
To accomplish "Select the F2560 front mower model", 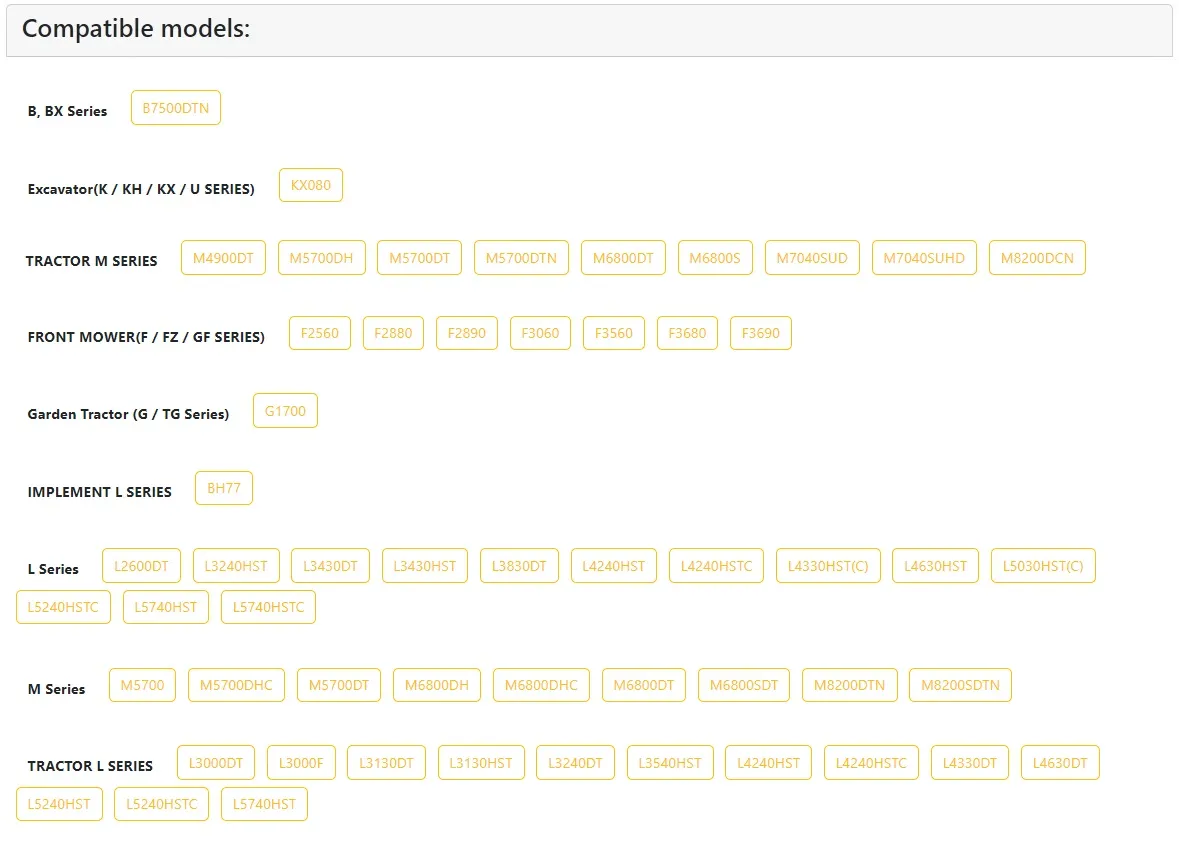I will click(320, 333).
